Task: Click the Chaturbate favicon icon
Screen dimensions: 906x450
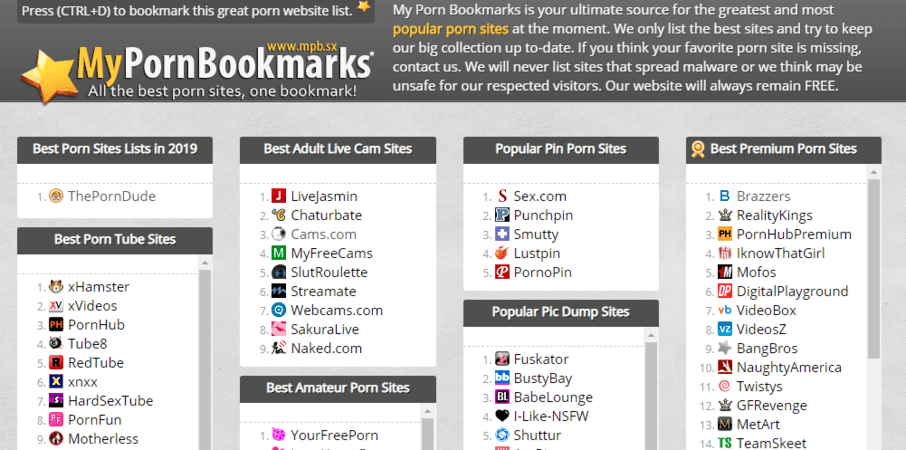Action: point(279,215)
